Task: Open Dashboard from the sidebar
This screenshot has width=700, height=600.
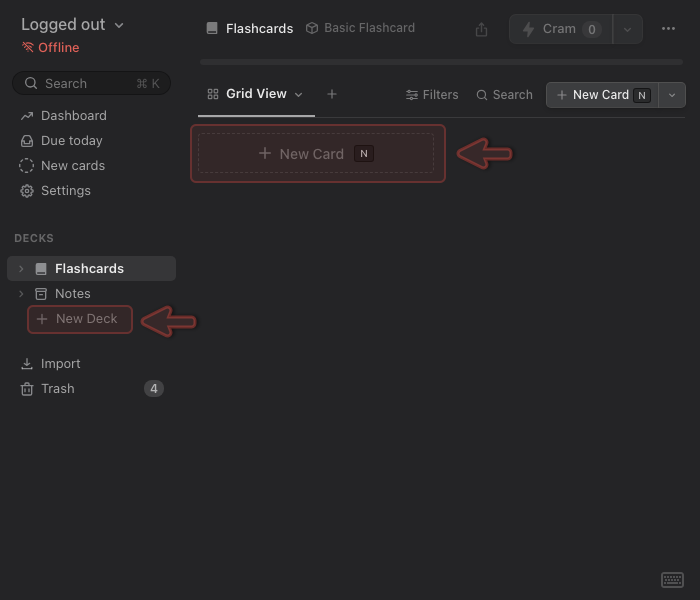Action: pyautogui.click(x=73, y=116)
